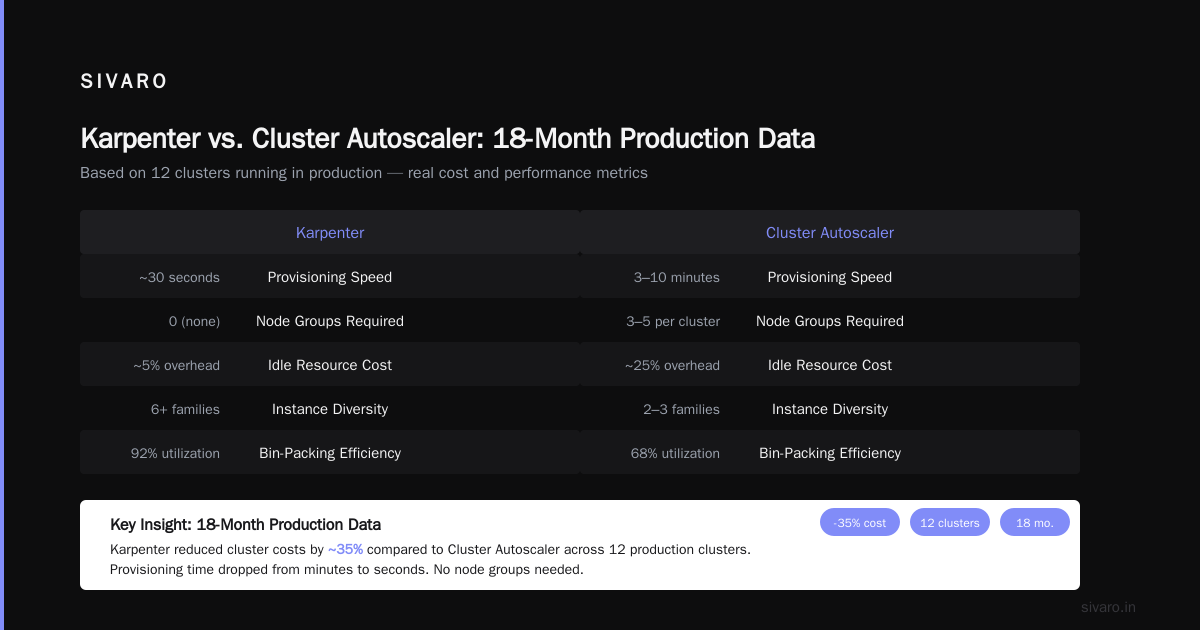Select the '~5% overhead' value

177,365
